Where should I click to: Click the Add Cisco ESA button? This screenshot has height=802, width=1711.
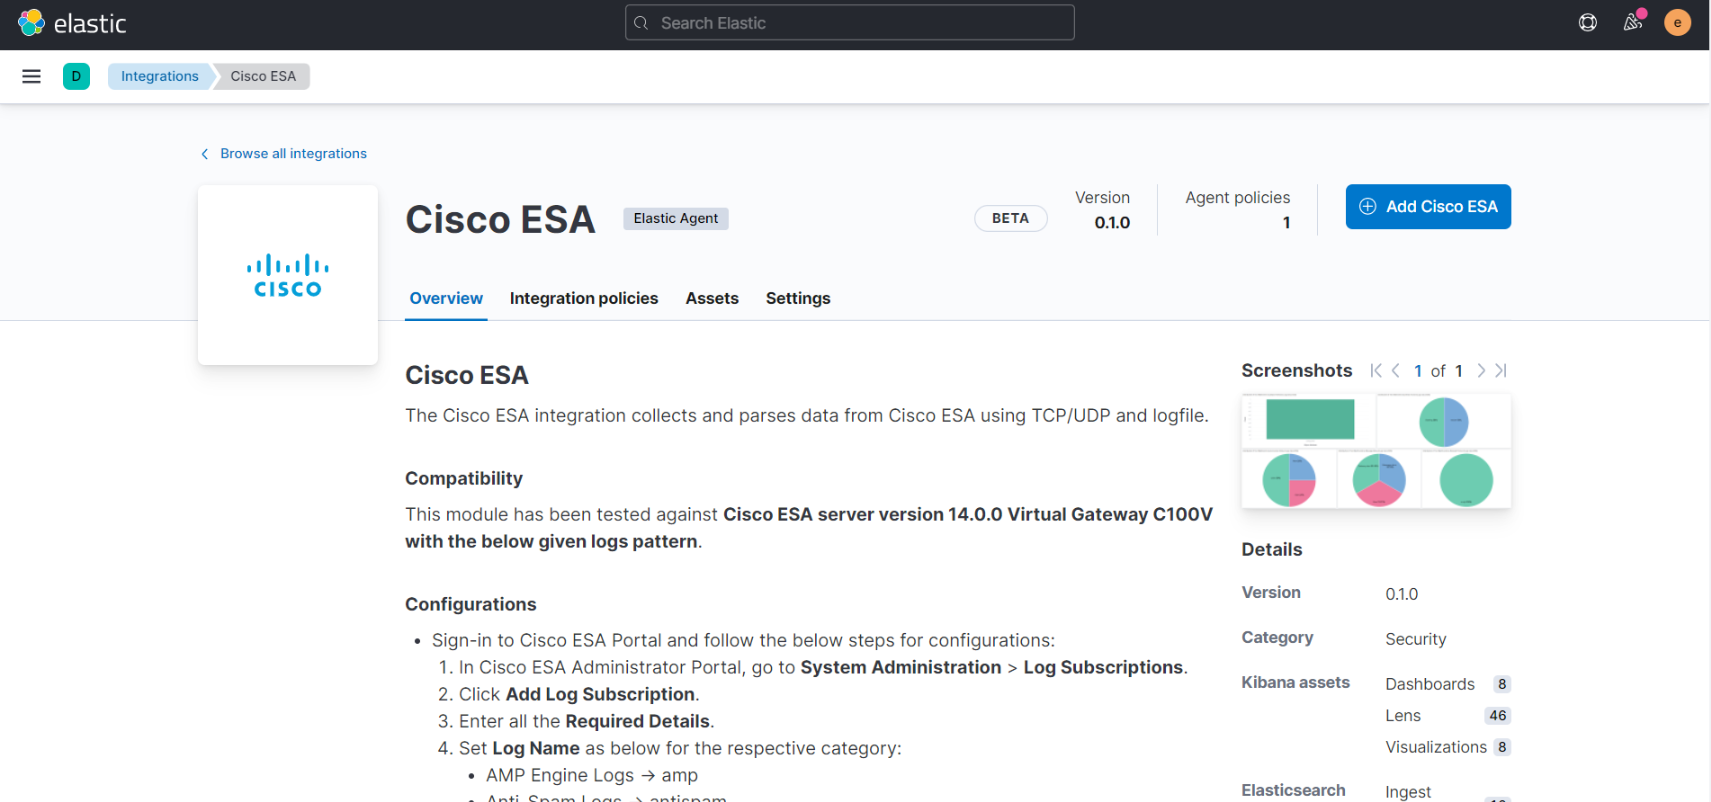(x=1428, y=207)
